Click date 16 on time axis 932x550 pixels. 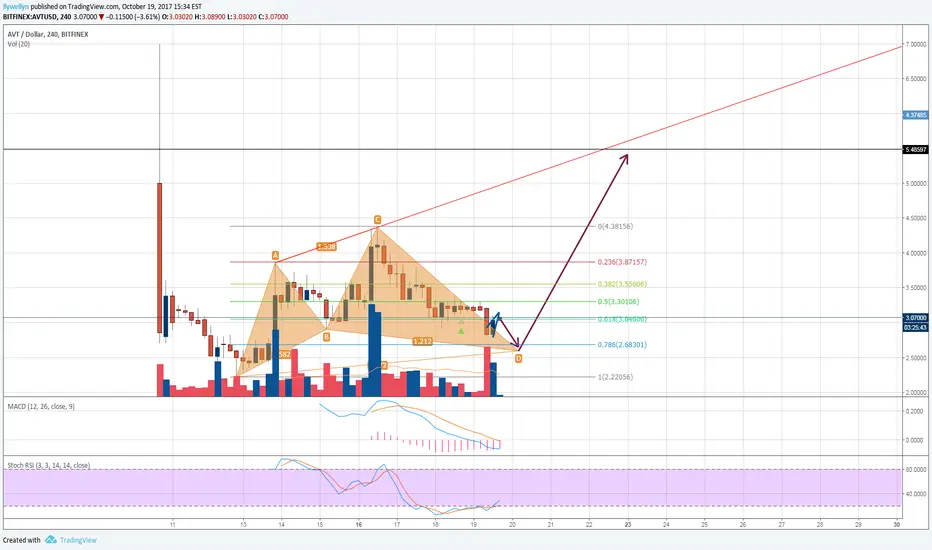coord(358,524)
